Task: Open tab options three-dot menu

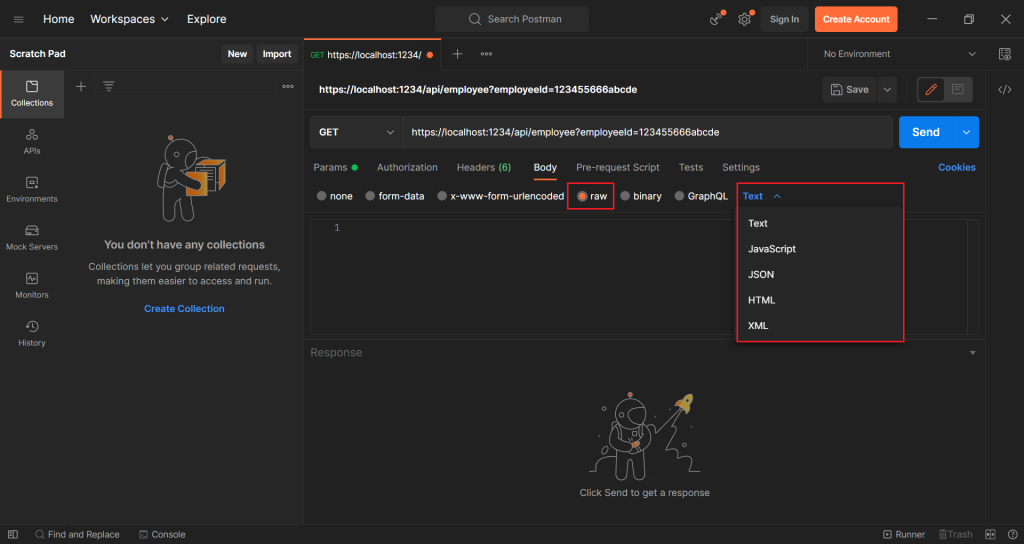Action: (486, 54)
